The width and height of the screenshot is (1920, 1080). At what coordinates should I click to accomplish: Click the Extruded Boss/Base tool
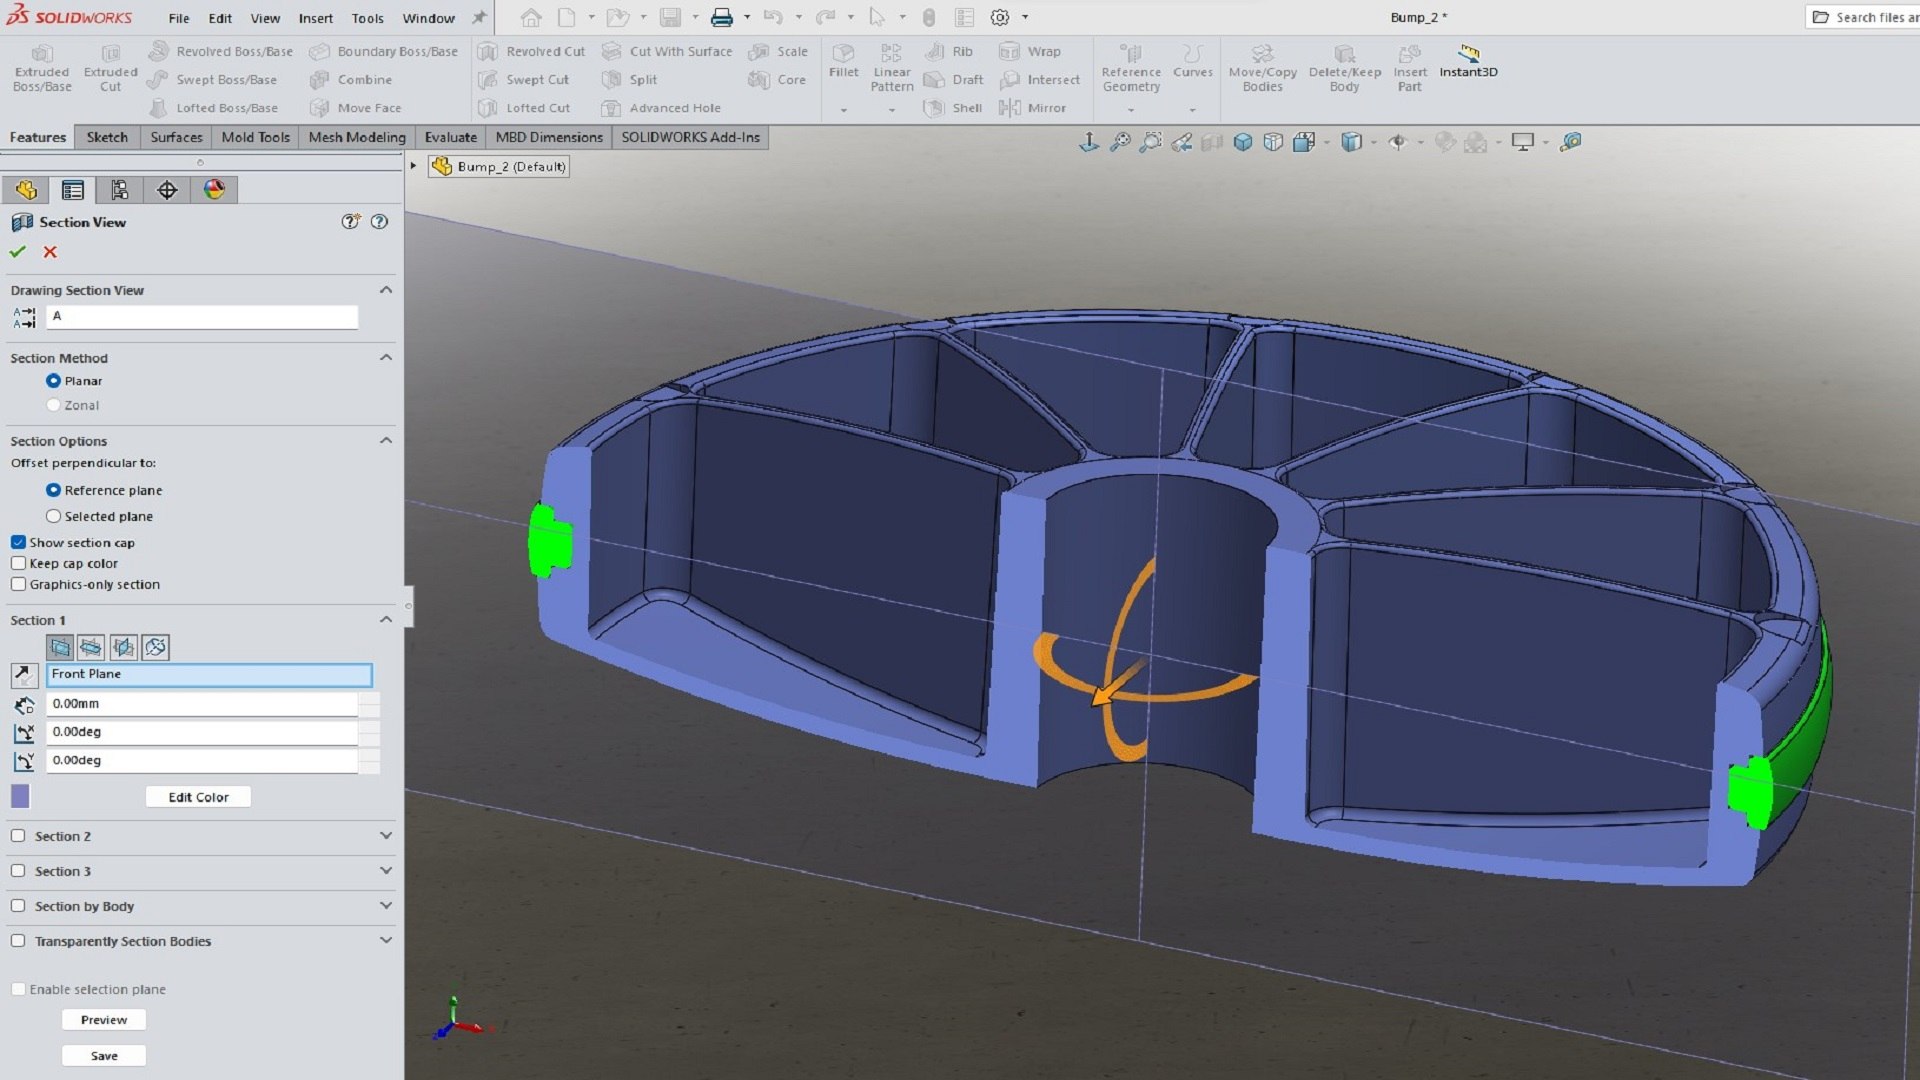point(42,68)
